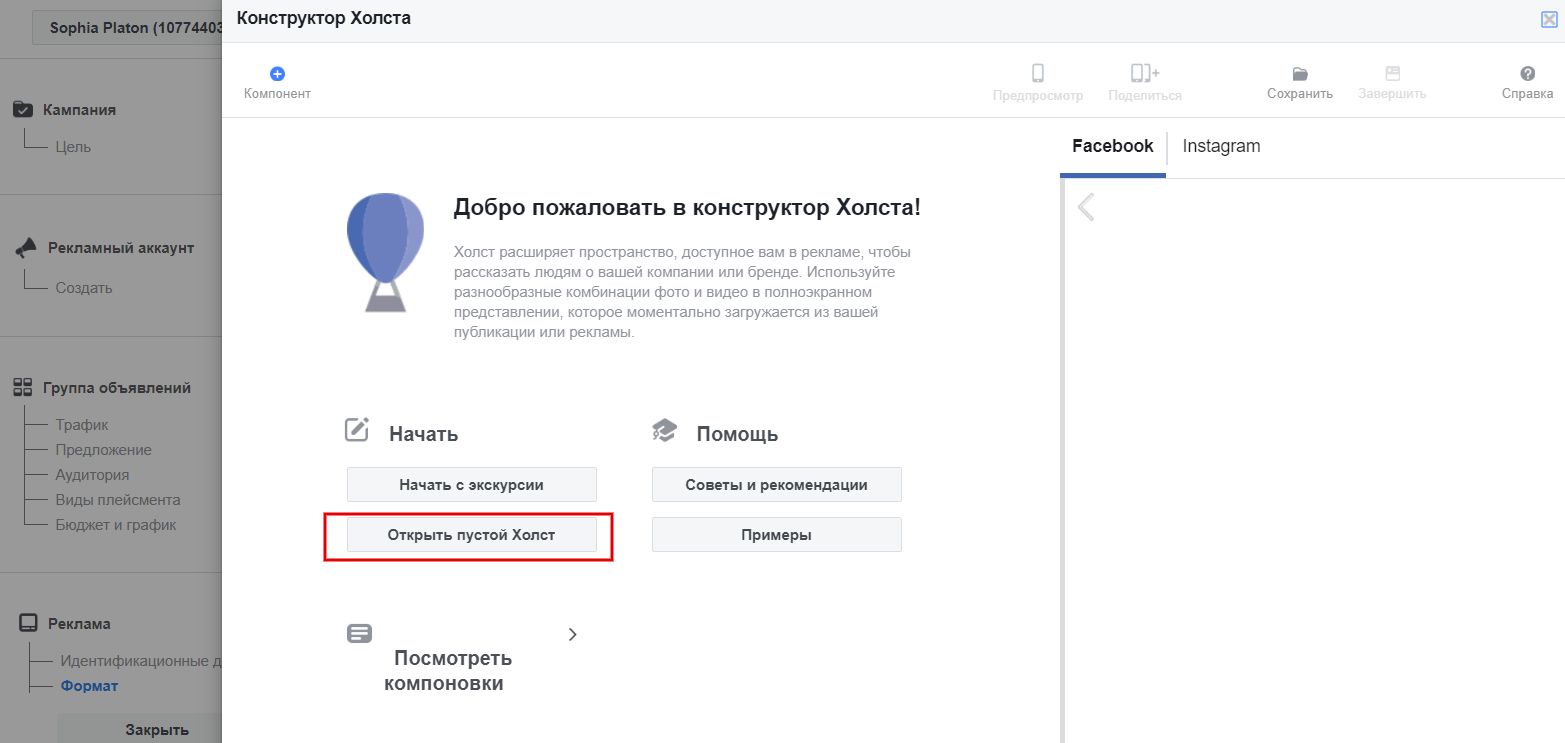Click the Предпросмотр phone icon
The image size is (1565, 743).
(1037, 74)
